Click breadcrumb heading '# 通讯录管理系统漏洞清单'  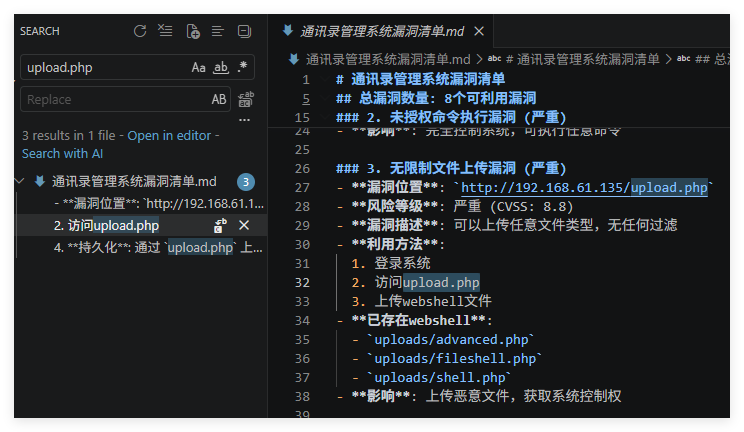click(x=583, y=59)
